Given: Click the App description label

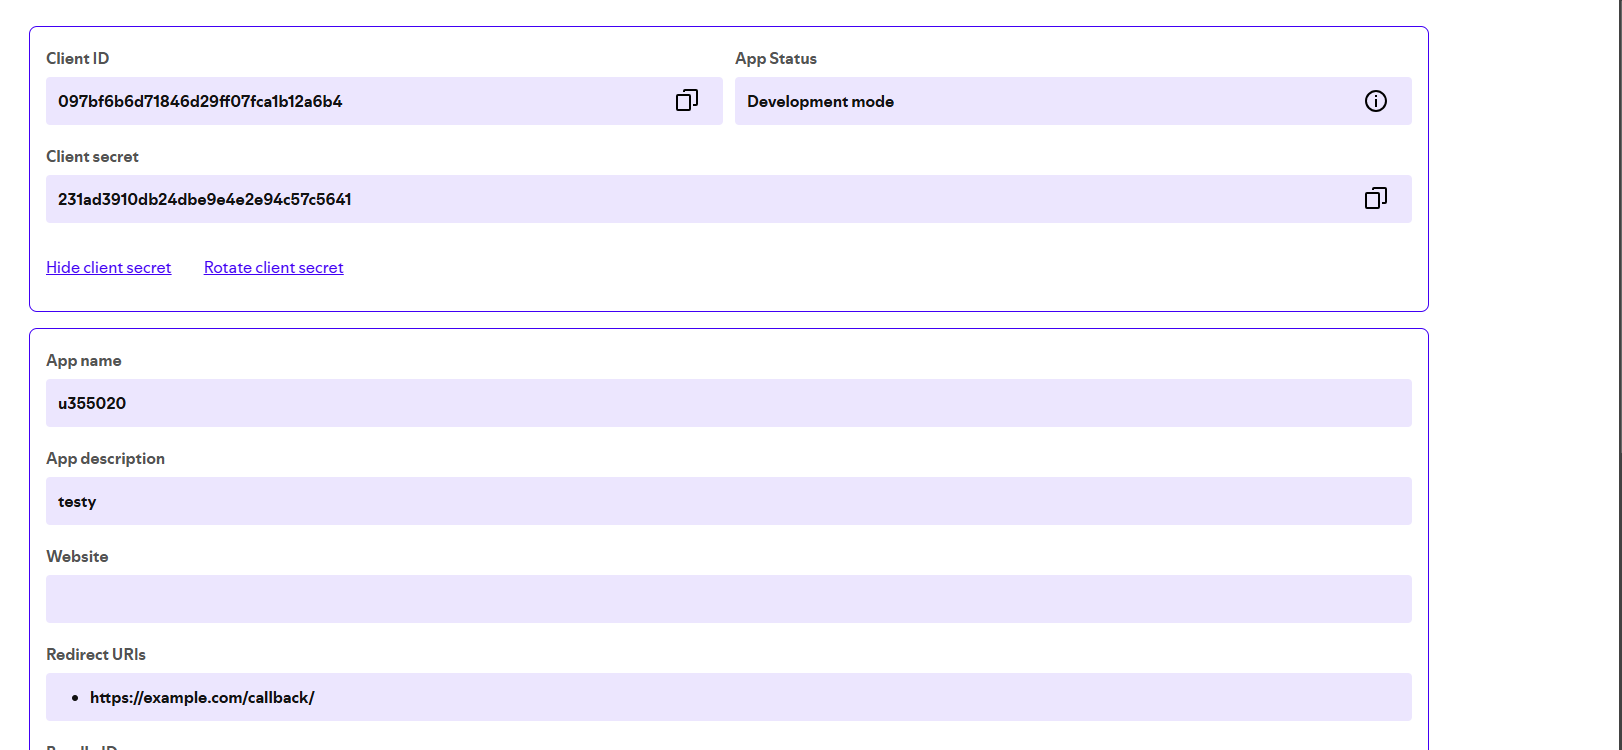Looking at the screenshot, I should pyautogui.click(x=105, y=458).
